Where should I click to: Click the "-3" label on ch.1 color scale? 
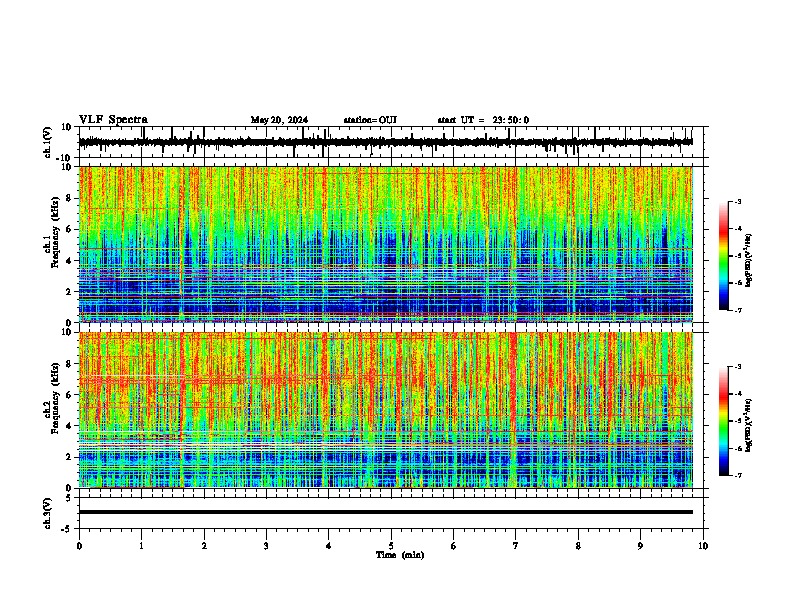[x=738, y=202]
